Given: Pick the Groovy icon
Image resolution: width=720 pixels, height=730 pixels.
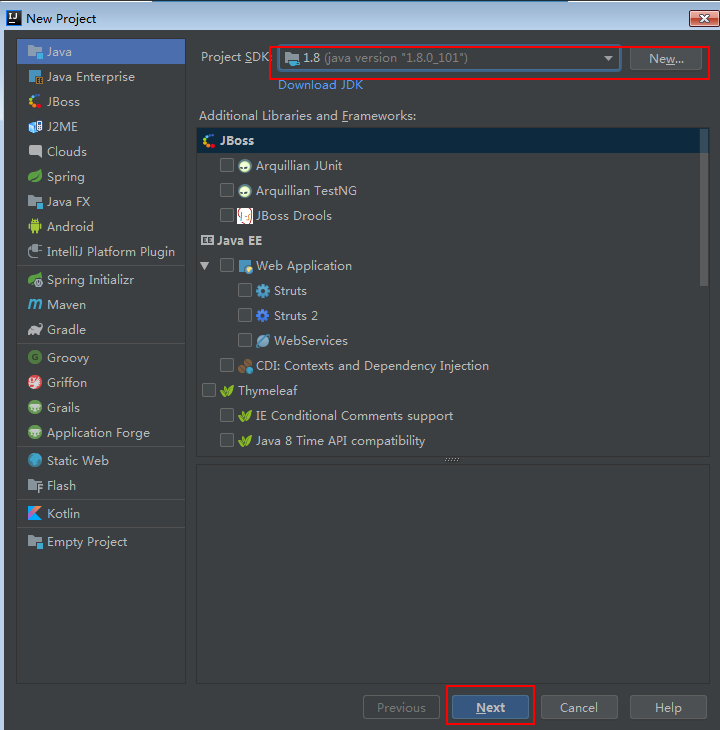Looking at the screenshot, I should [35, 358].
